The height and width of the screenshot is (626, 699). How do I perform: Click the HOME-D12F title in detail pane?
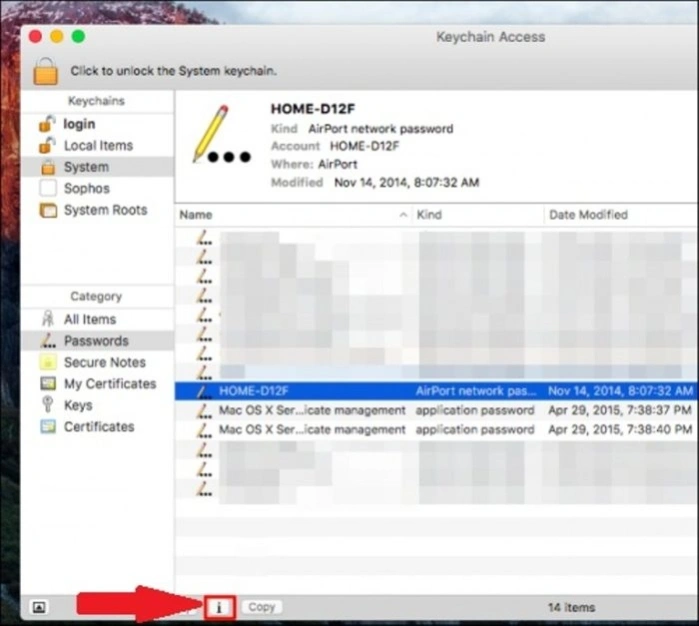tap(313, 109)
